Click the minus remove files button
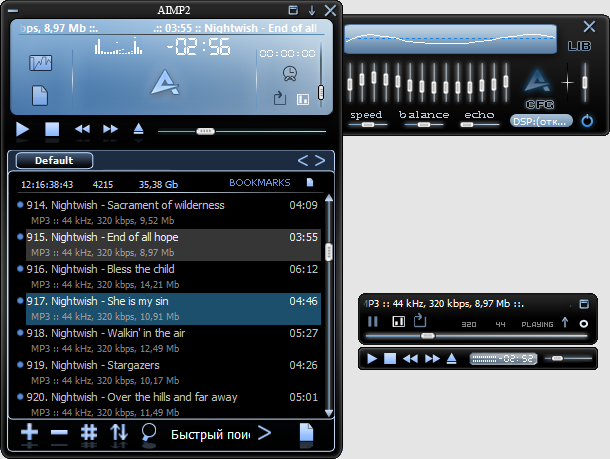Viewport: 610px width, 459px height. (59, 432)
